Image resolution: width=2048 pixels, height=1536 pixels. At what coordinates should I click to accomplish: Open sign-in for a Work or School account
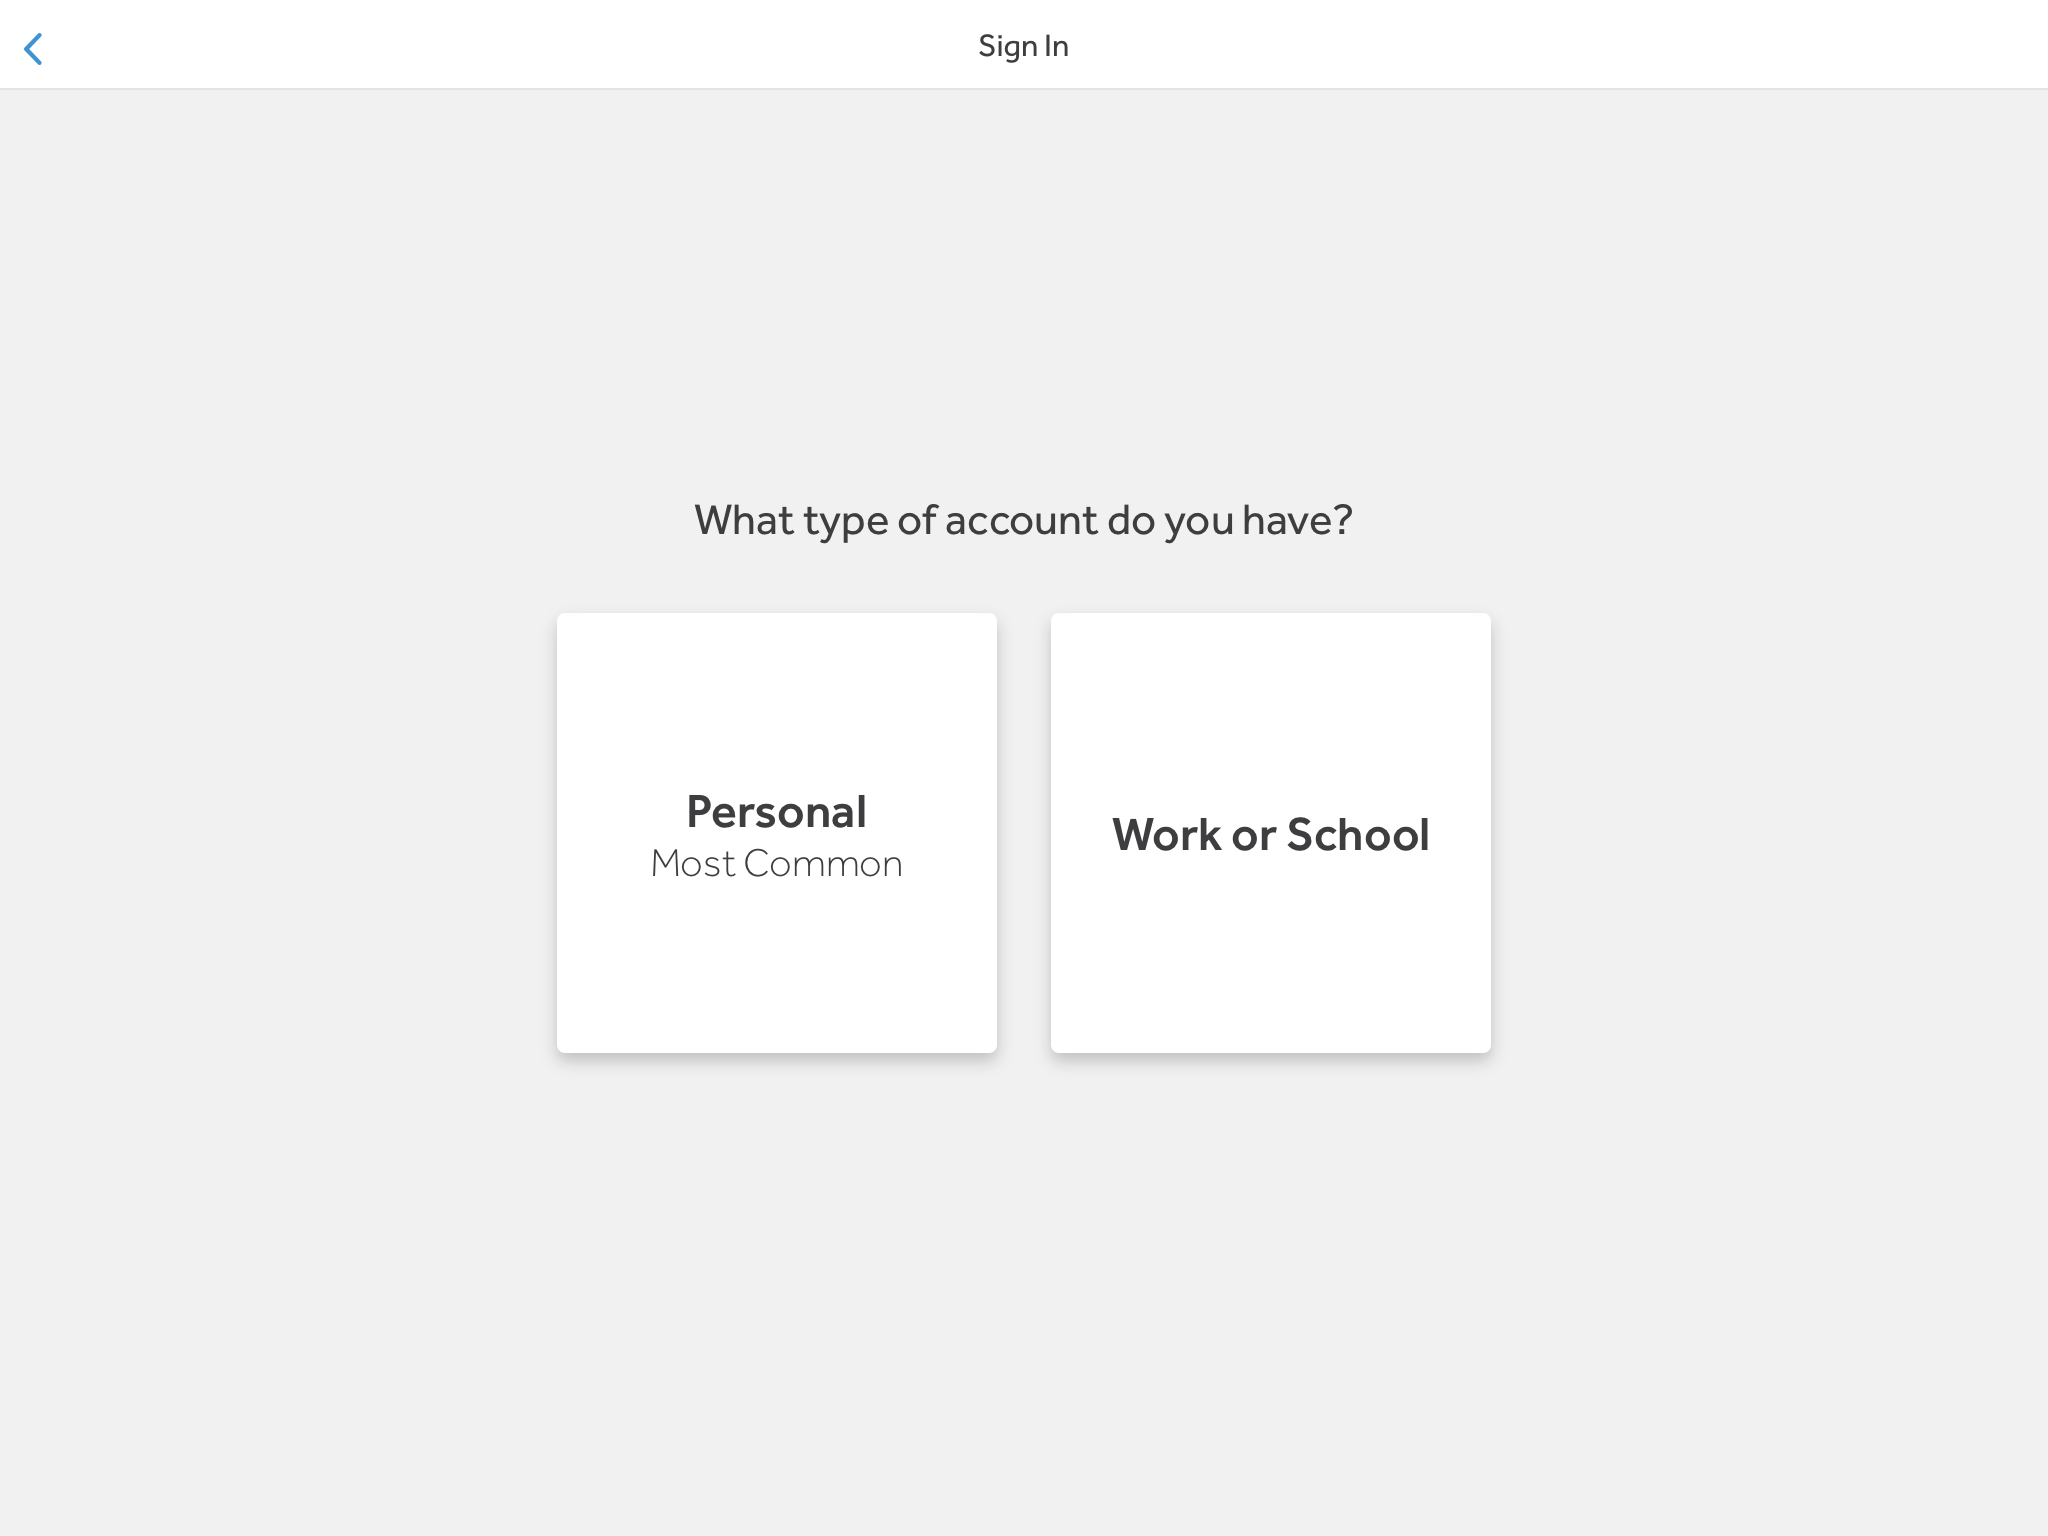tap(1270, 832)
